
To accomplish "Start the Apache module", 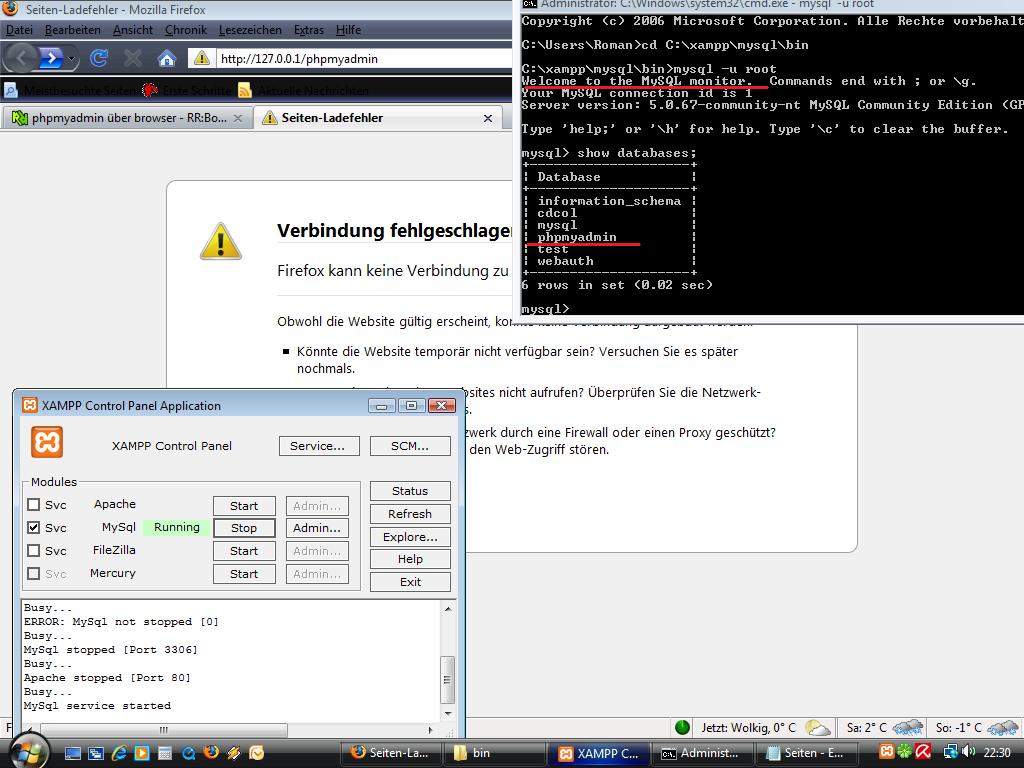I will click(x=244, y=505).
